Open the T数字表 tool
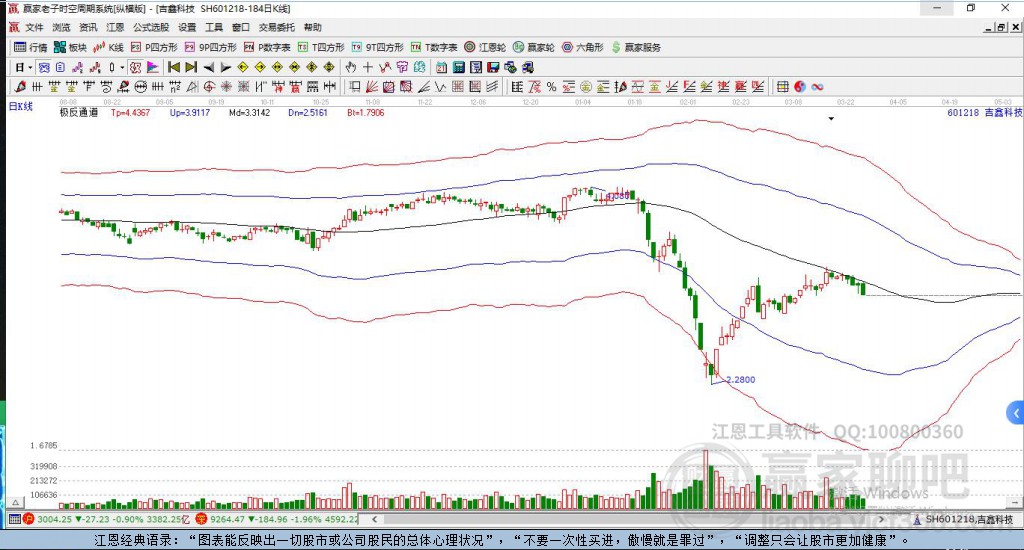Screen dimensions: 1024x550 (434, 47)
